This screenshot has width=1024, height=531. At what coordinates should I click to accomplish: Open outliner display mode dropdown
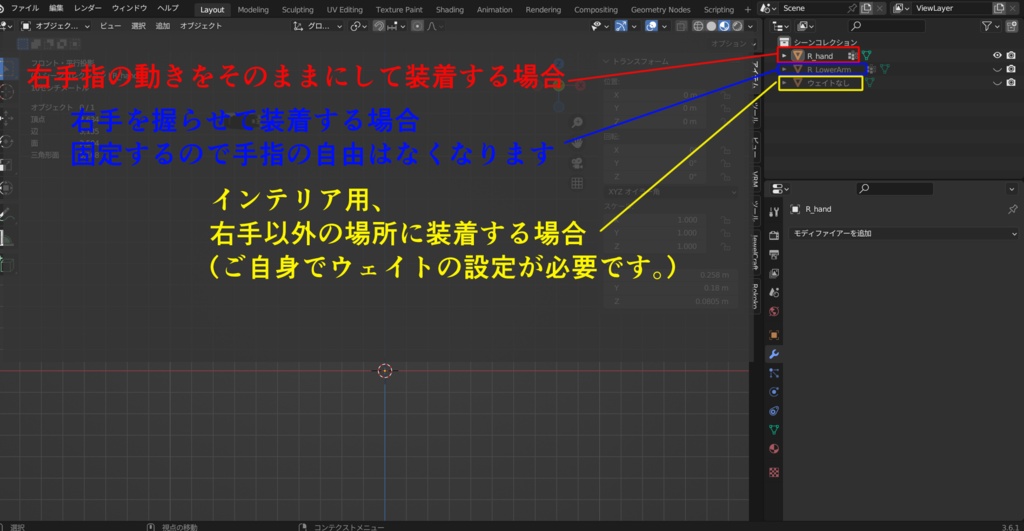coord(806,26)
